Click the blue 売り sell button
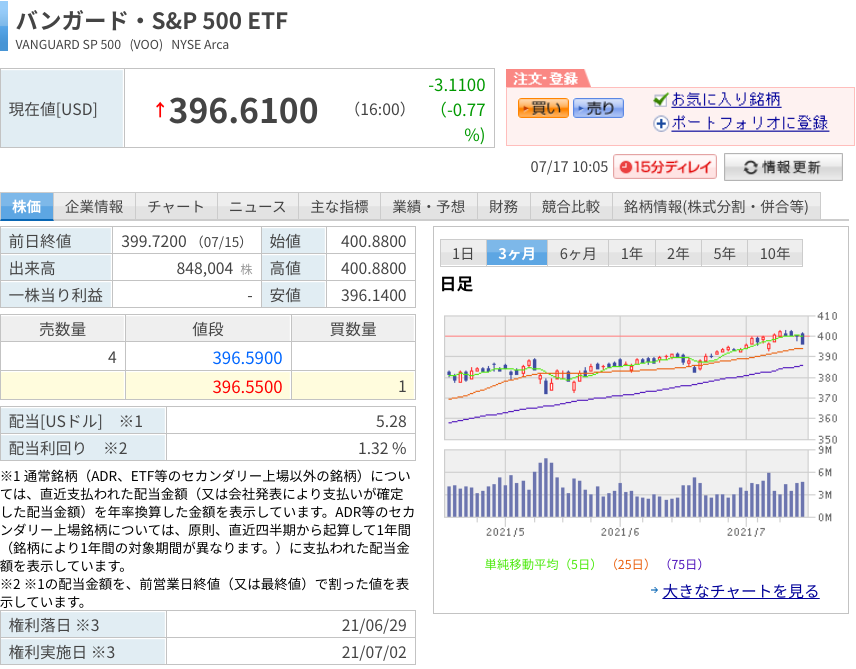Screen dimensions: 856x669 click(598, 108)
